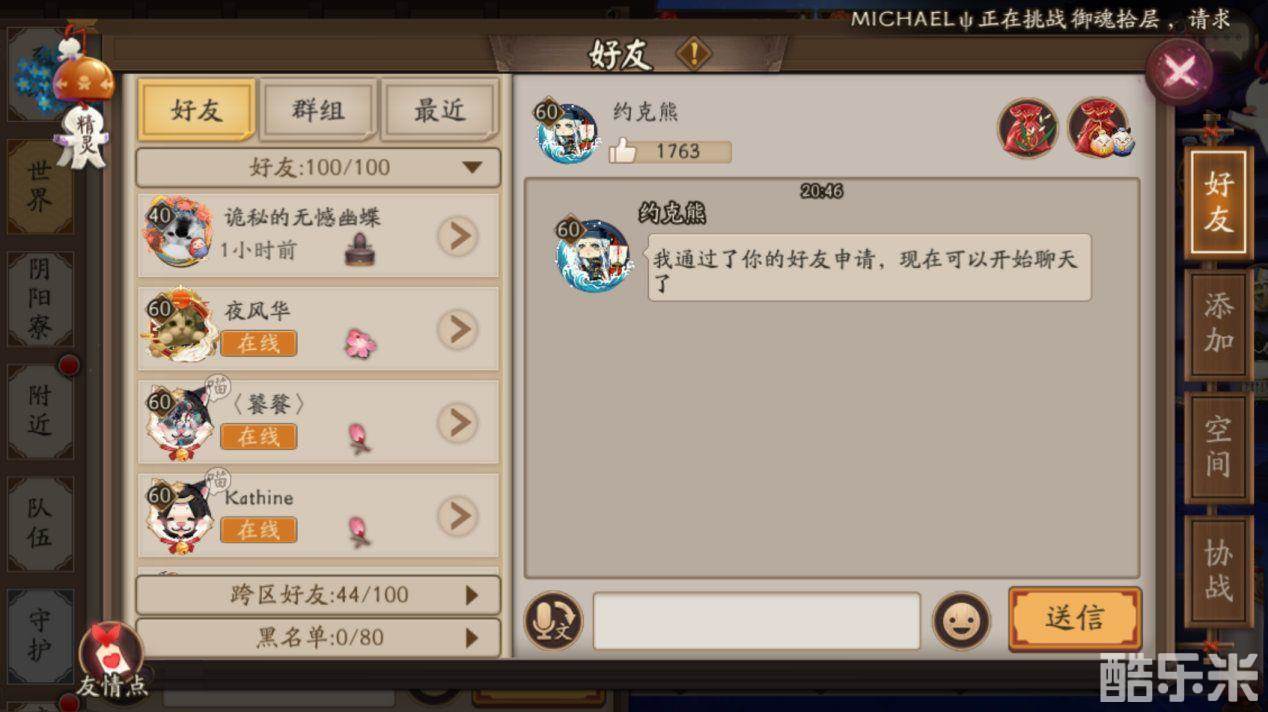Image resolution: width=1268 pixels, height=712 pixels.
Task: Expand the 黑名单:0/80 section
Action: [318, 637]
